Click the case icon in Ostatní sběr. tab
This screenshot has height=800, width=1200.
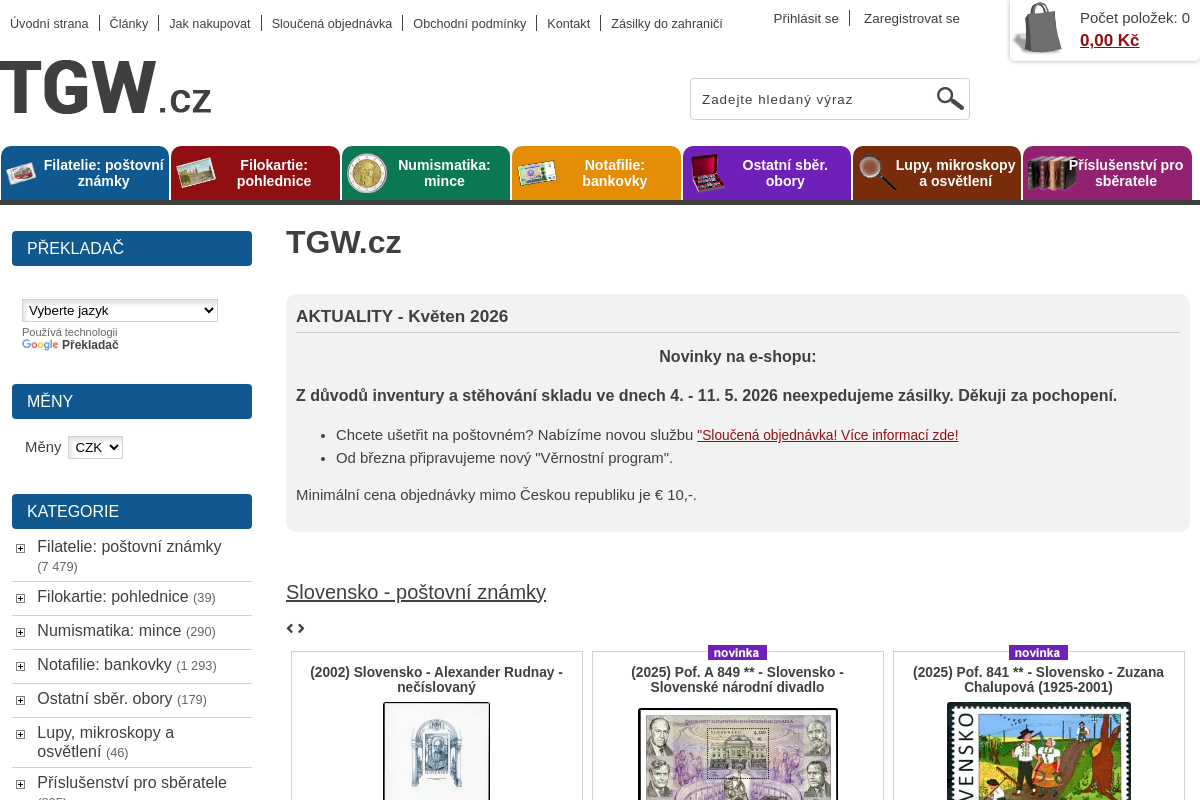[708, 173]
